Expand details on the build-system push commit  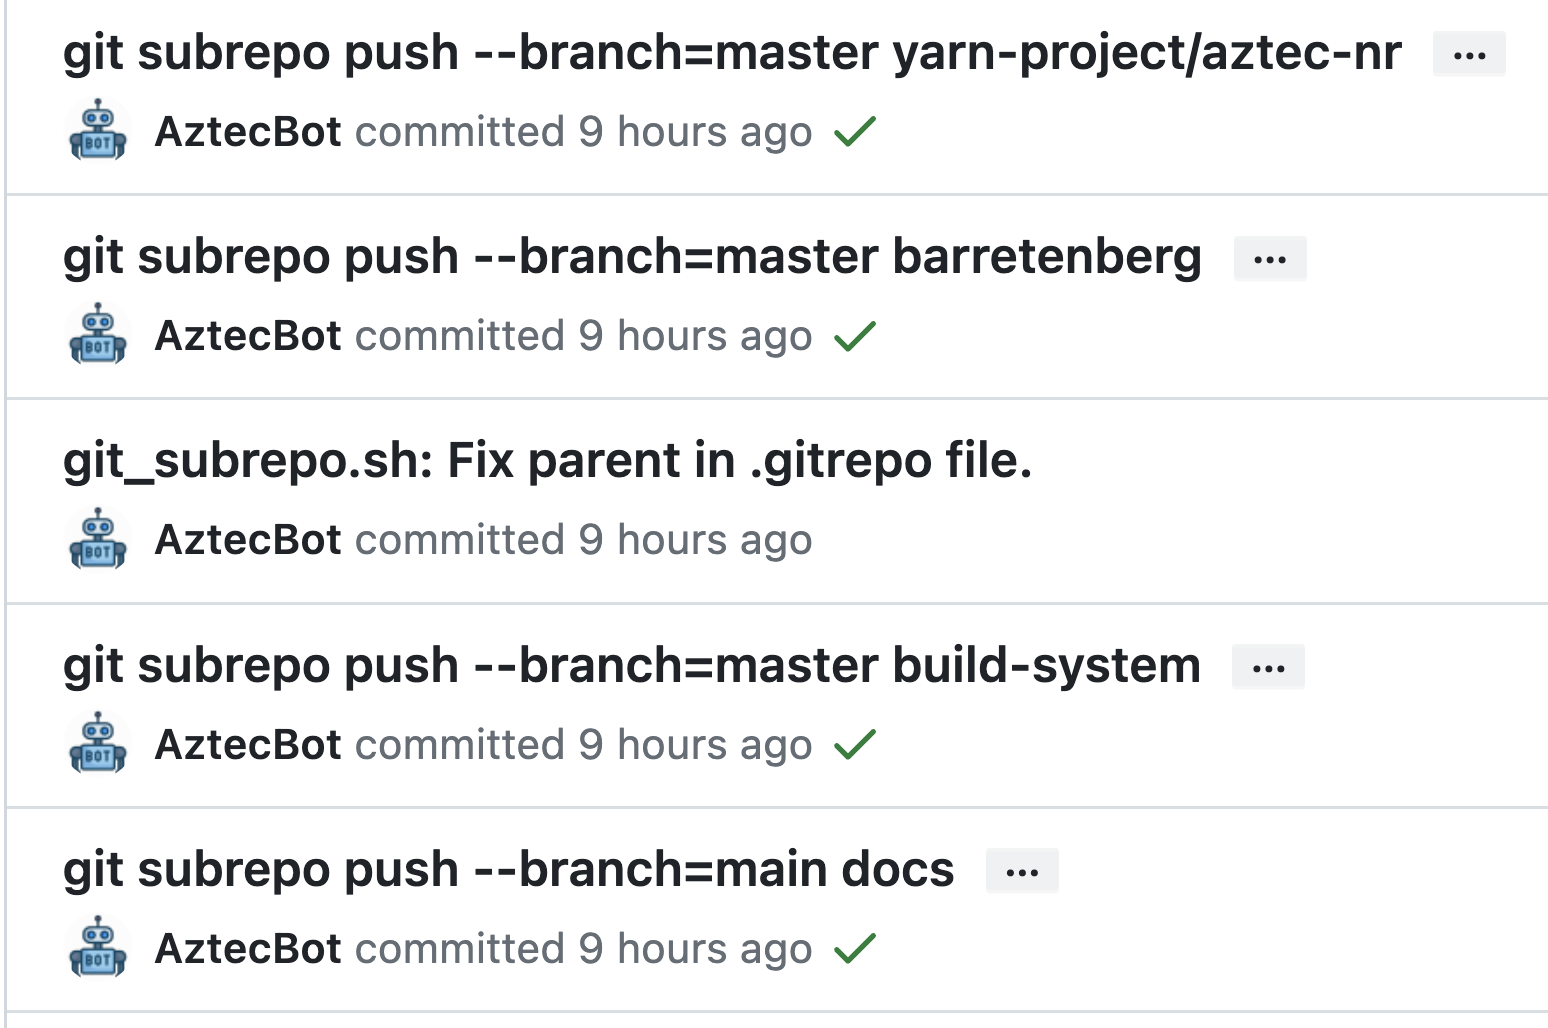tap(1267, 666)
